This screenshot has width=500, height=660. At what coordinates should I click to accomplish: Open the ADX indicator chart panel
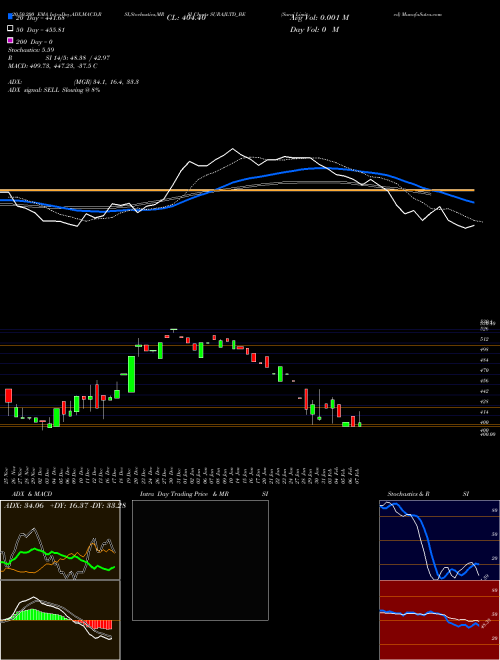[60, 540]
